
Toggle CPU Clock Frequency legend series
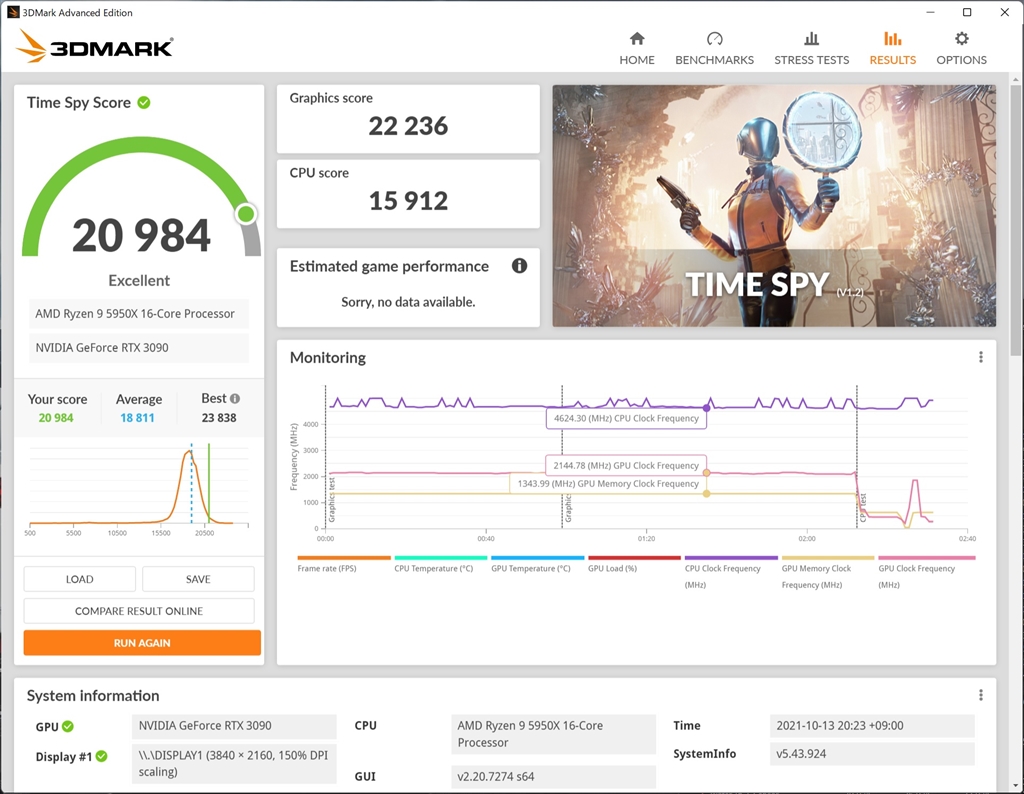coord(731,572)
